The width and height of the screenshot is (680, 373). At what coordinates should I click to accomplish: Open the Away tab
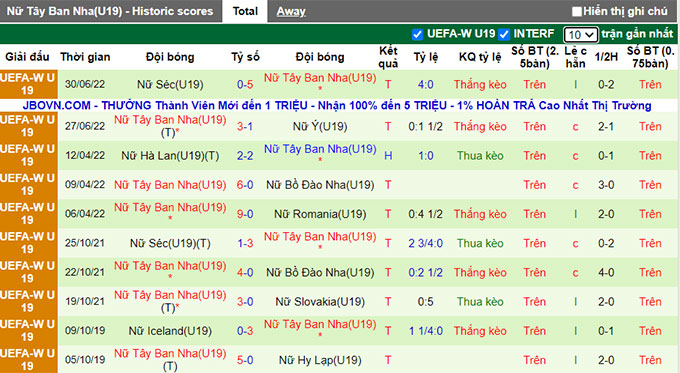click(x=291, y=11)
